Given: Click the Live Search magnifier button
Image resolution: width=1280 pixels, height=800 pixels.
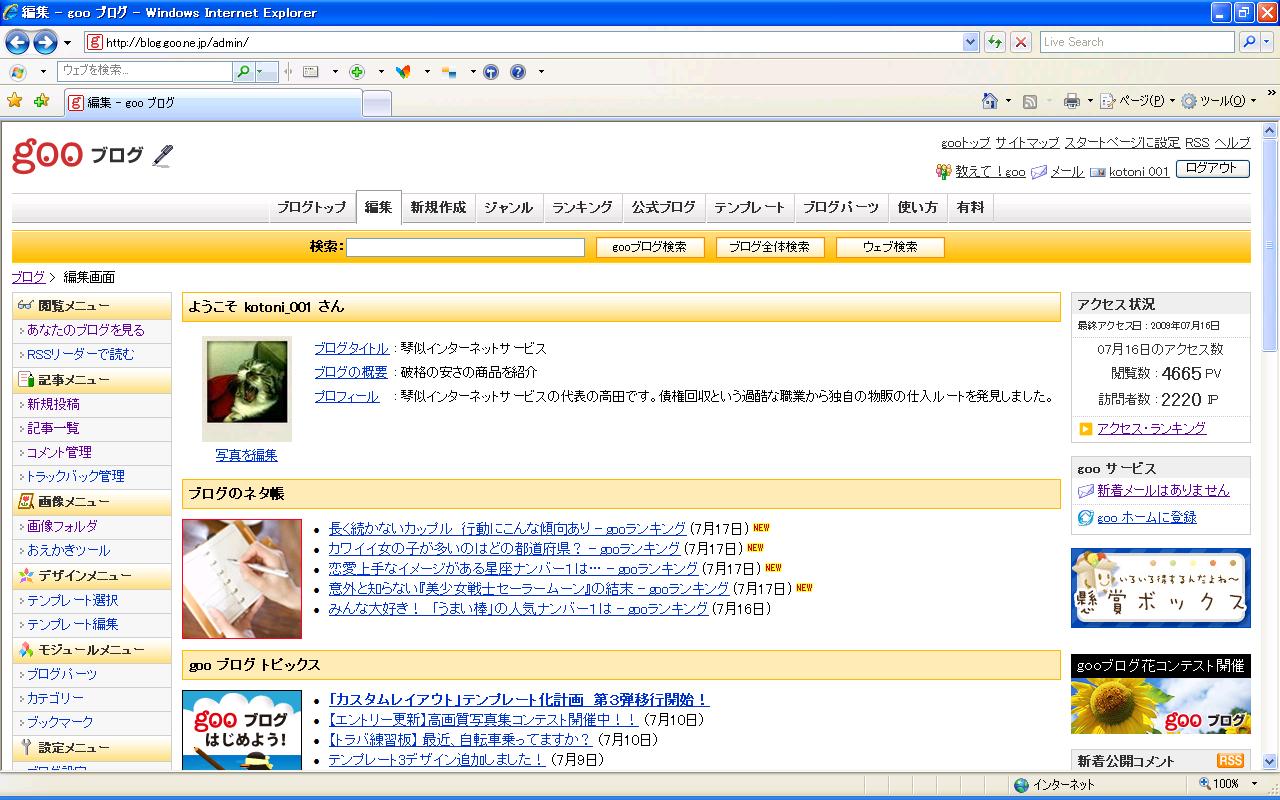Looking at the screenshot, I should (1249, 42).
